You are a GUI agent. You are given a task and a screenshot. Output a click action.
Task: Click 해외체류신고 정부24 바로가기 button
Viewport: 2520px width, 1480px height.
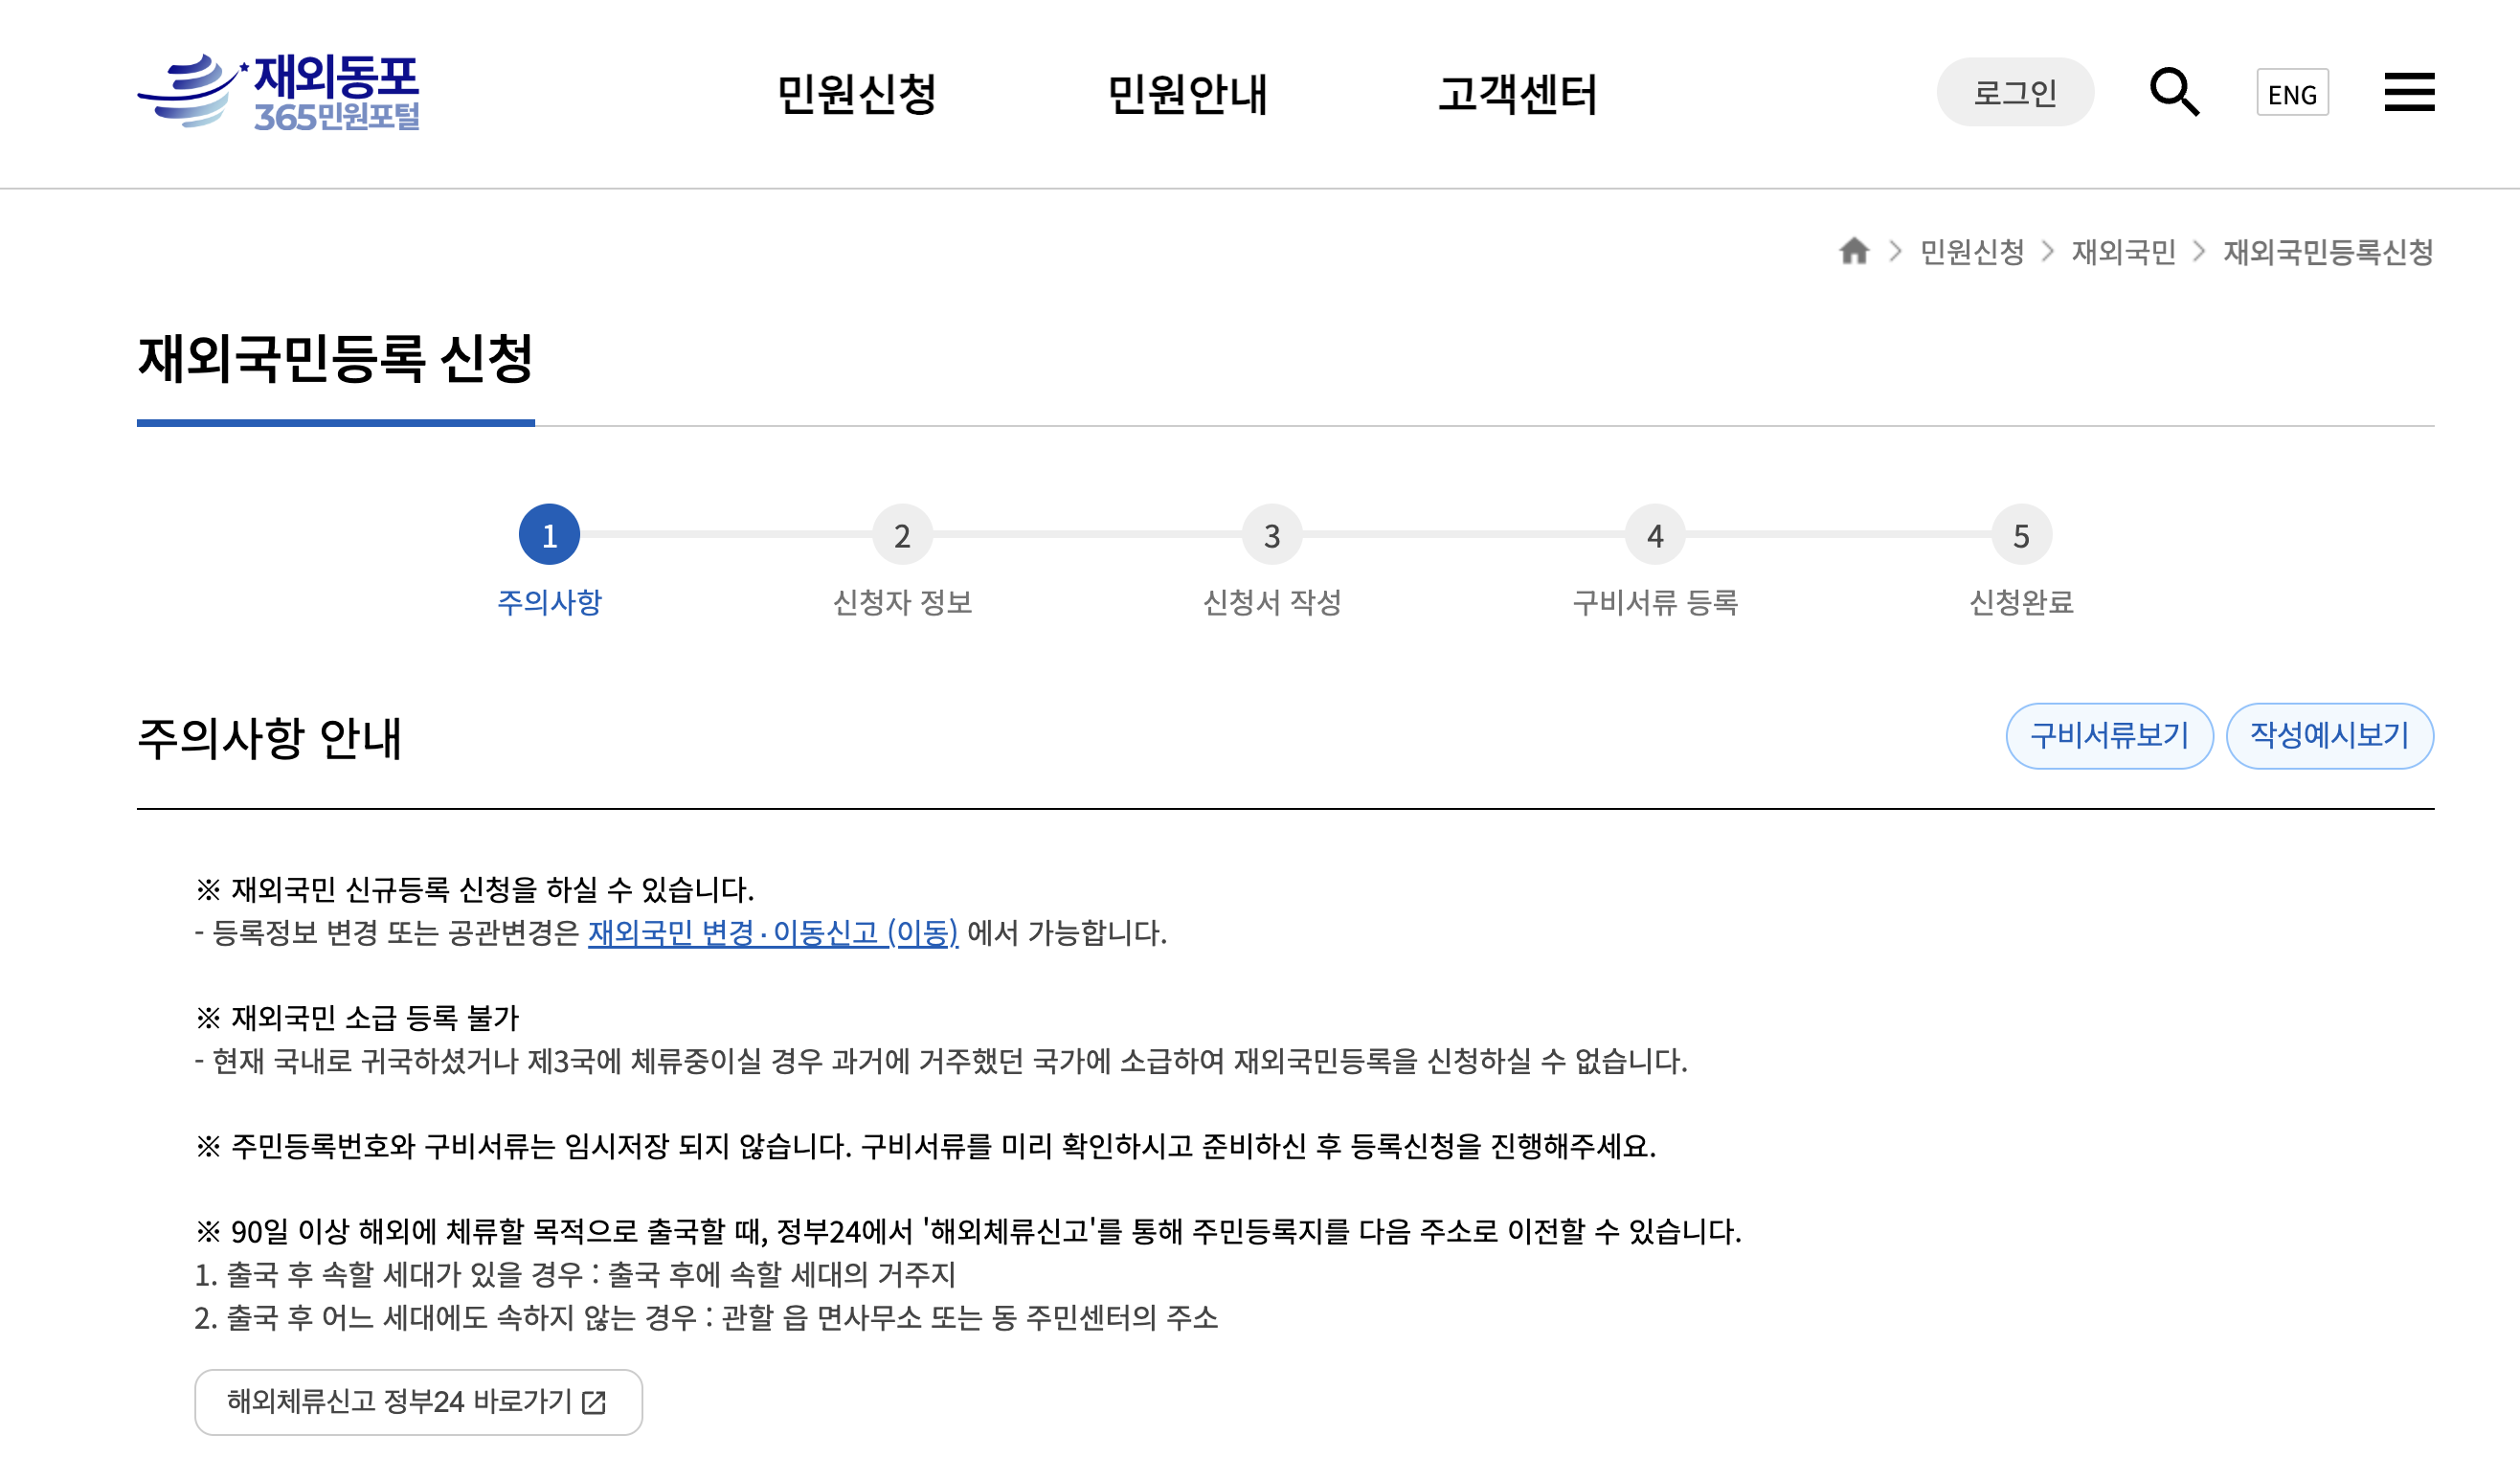pos(418,1402)
